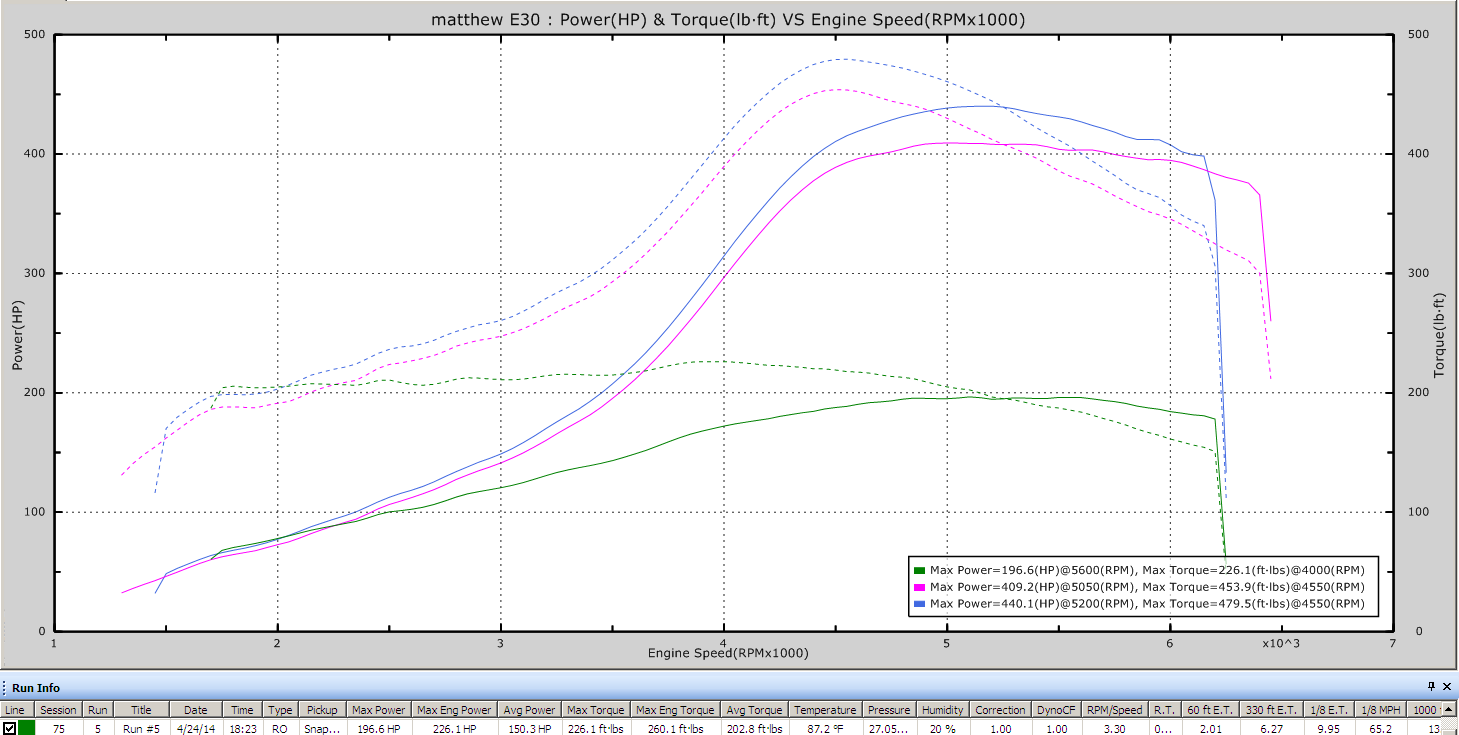Sort by the Max Power column header
Image resolution: width=1459 pixels, height=735 pixels.
[378, 710]
